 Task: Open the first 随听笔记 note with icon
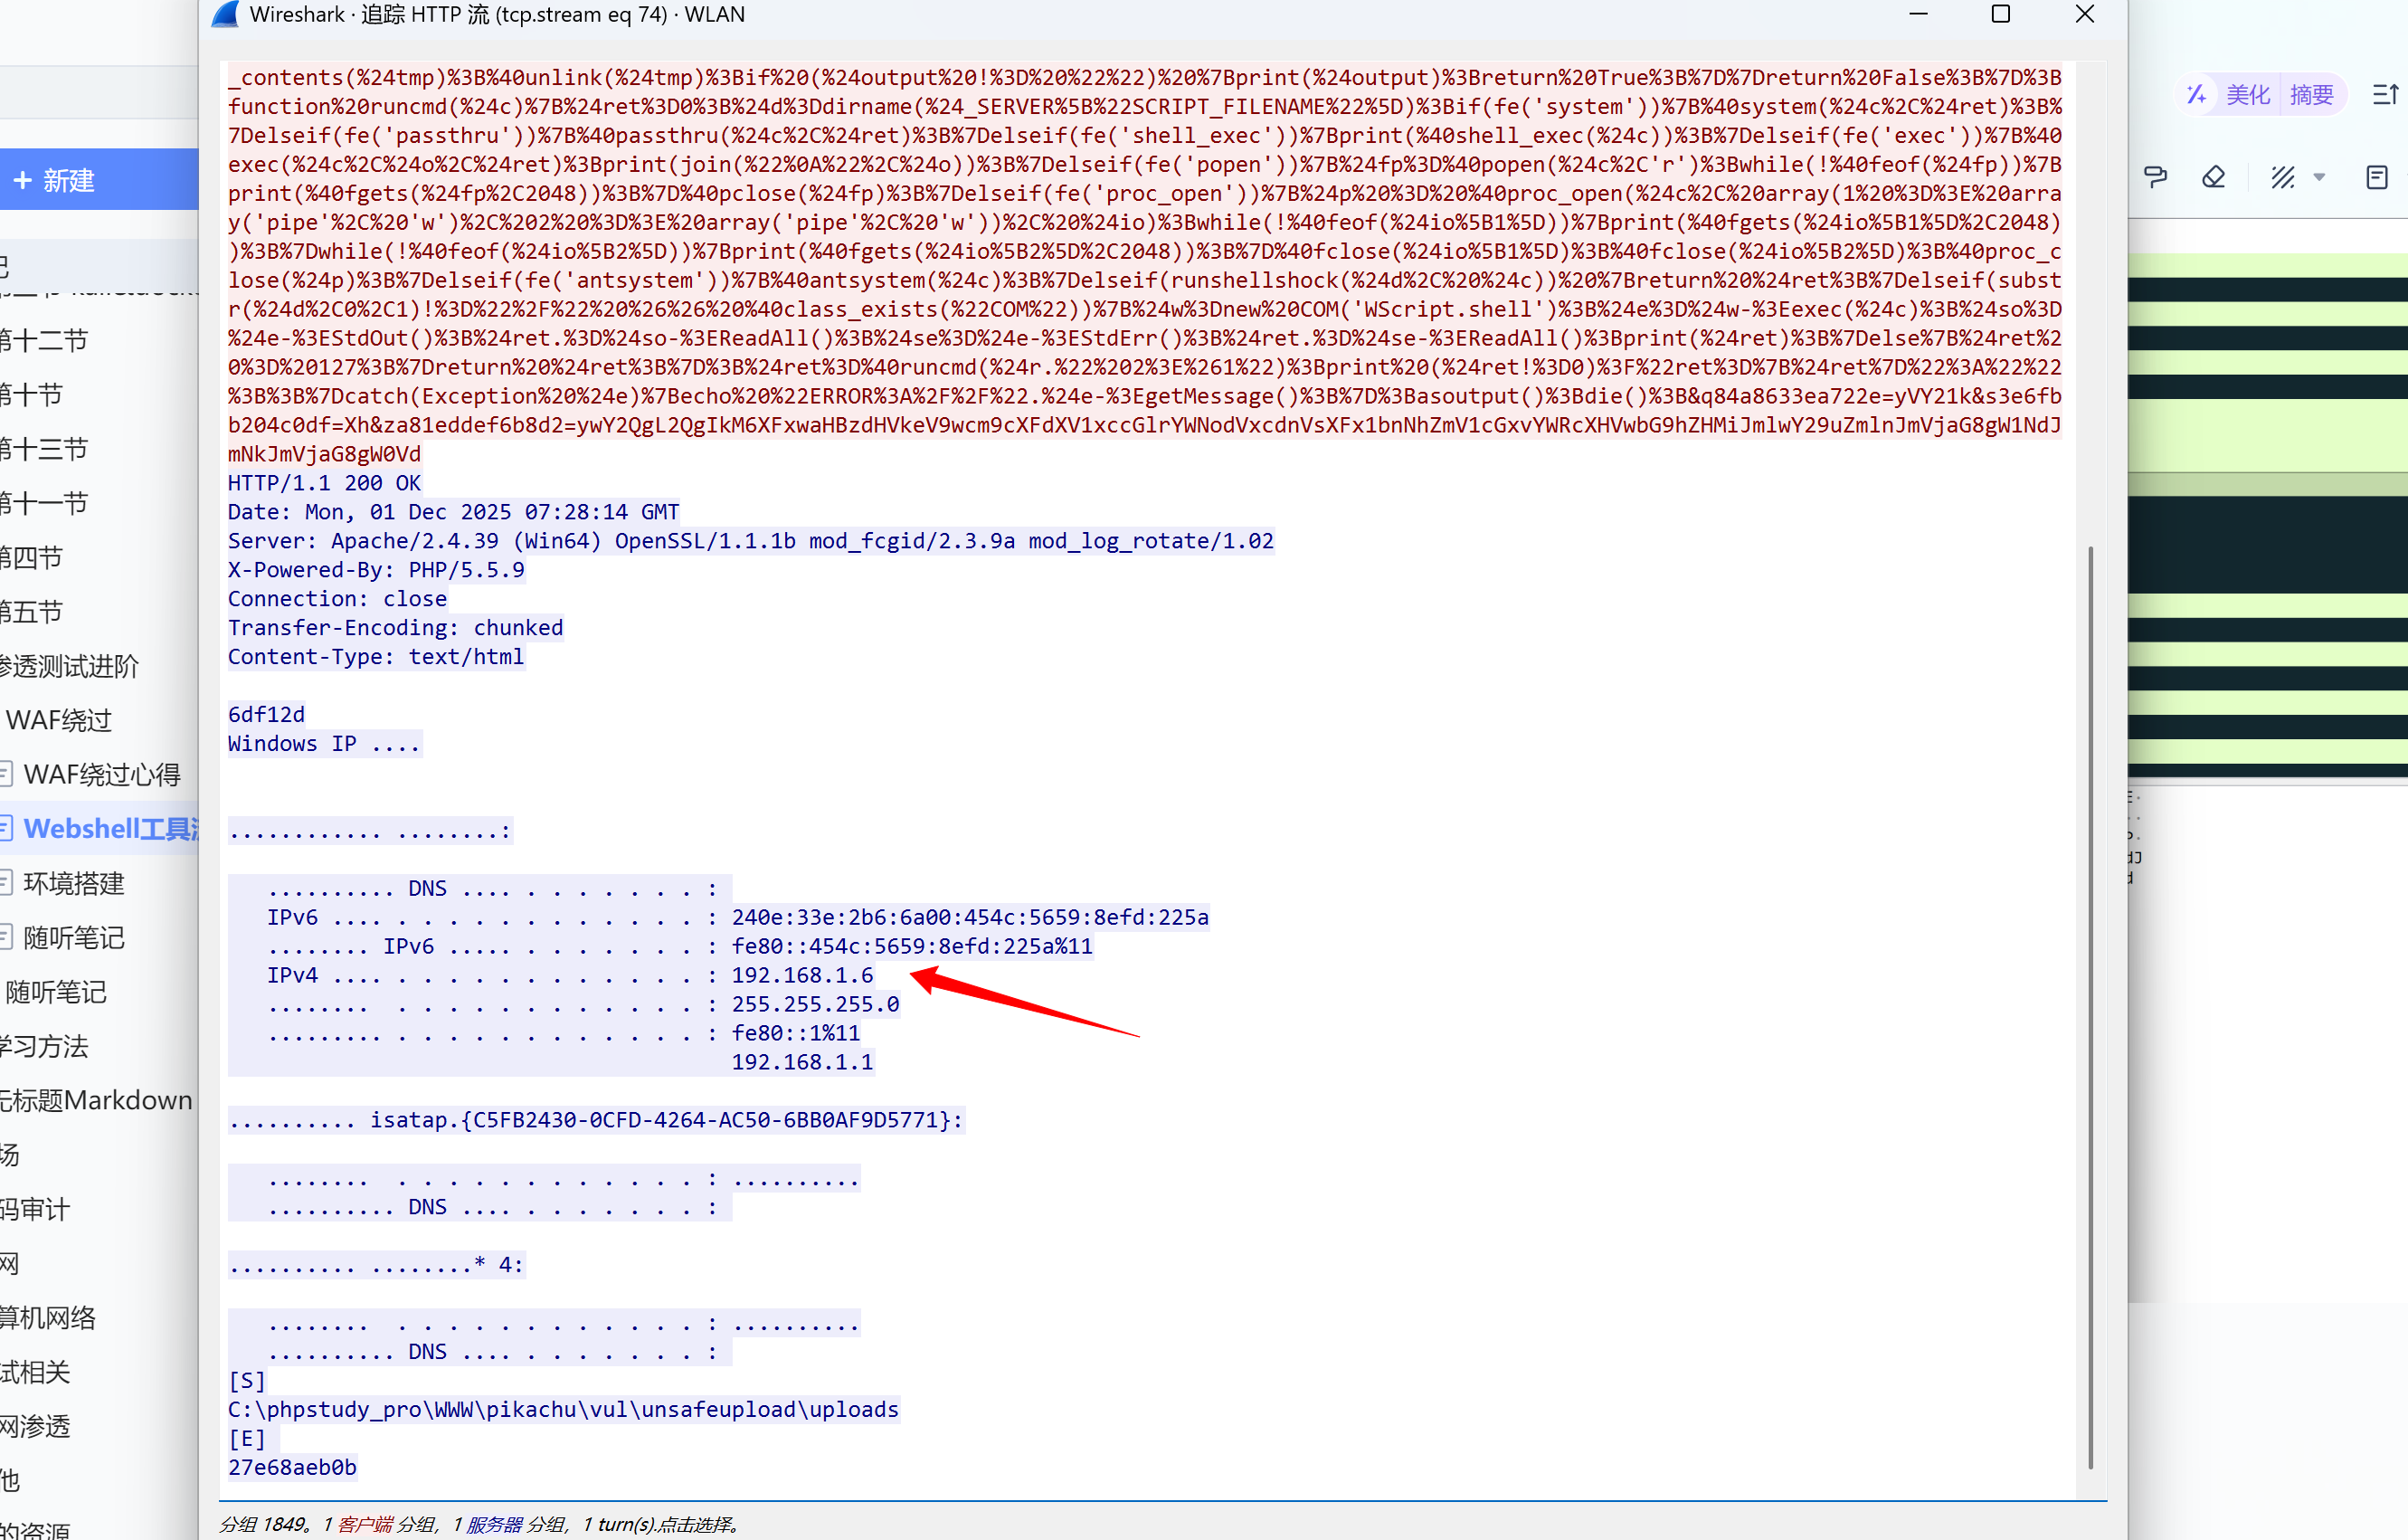[74, 937]
